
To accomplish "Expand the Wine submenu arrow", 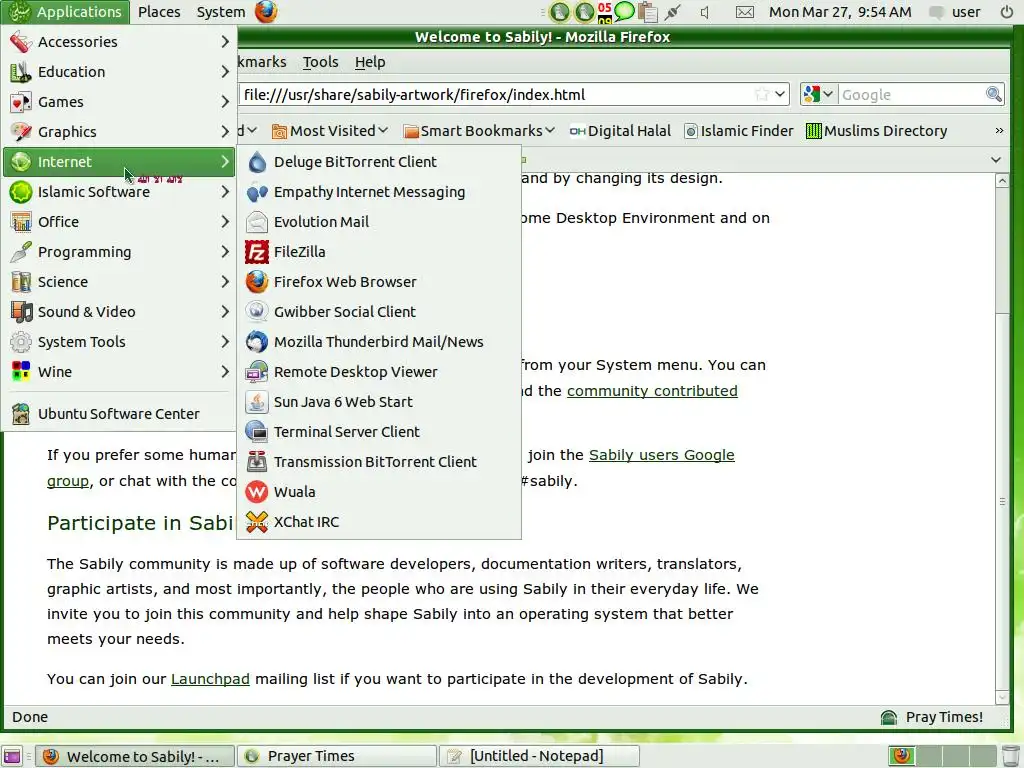I will click(x=225, y=372).
